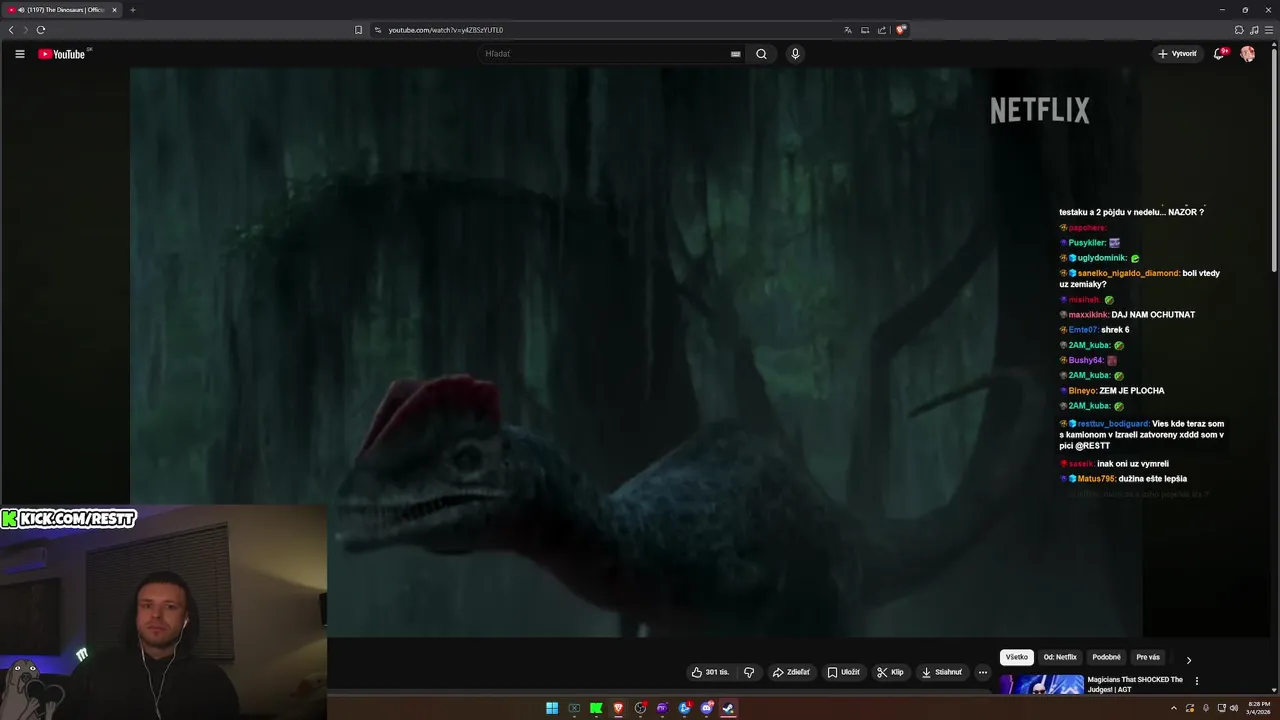Click the cast/picture-in-picture icon in address bar
Image resolution: width=1280 pixels, height=720 pixels.
pos(865,30)
